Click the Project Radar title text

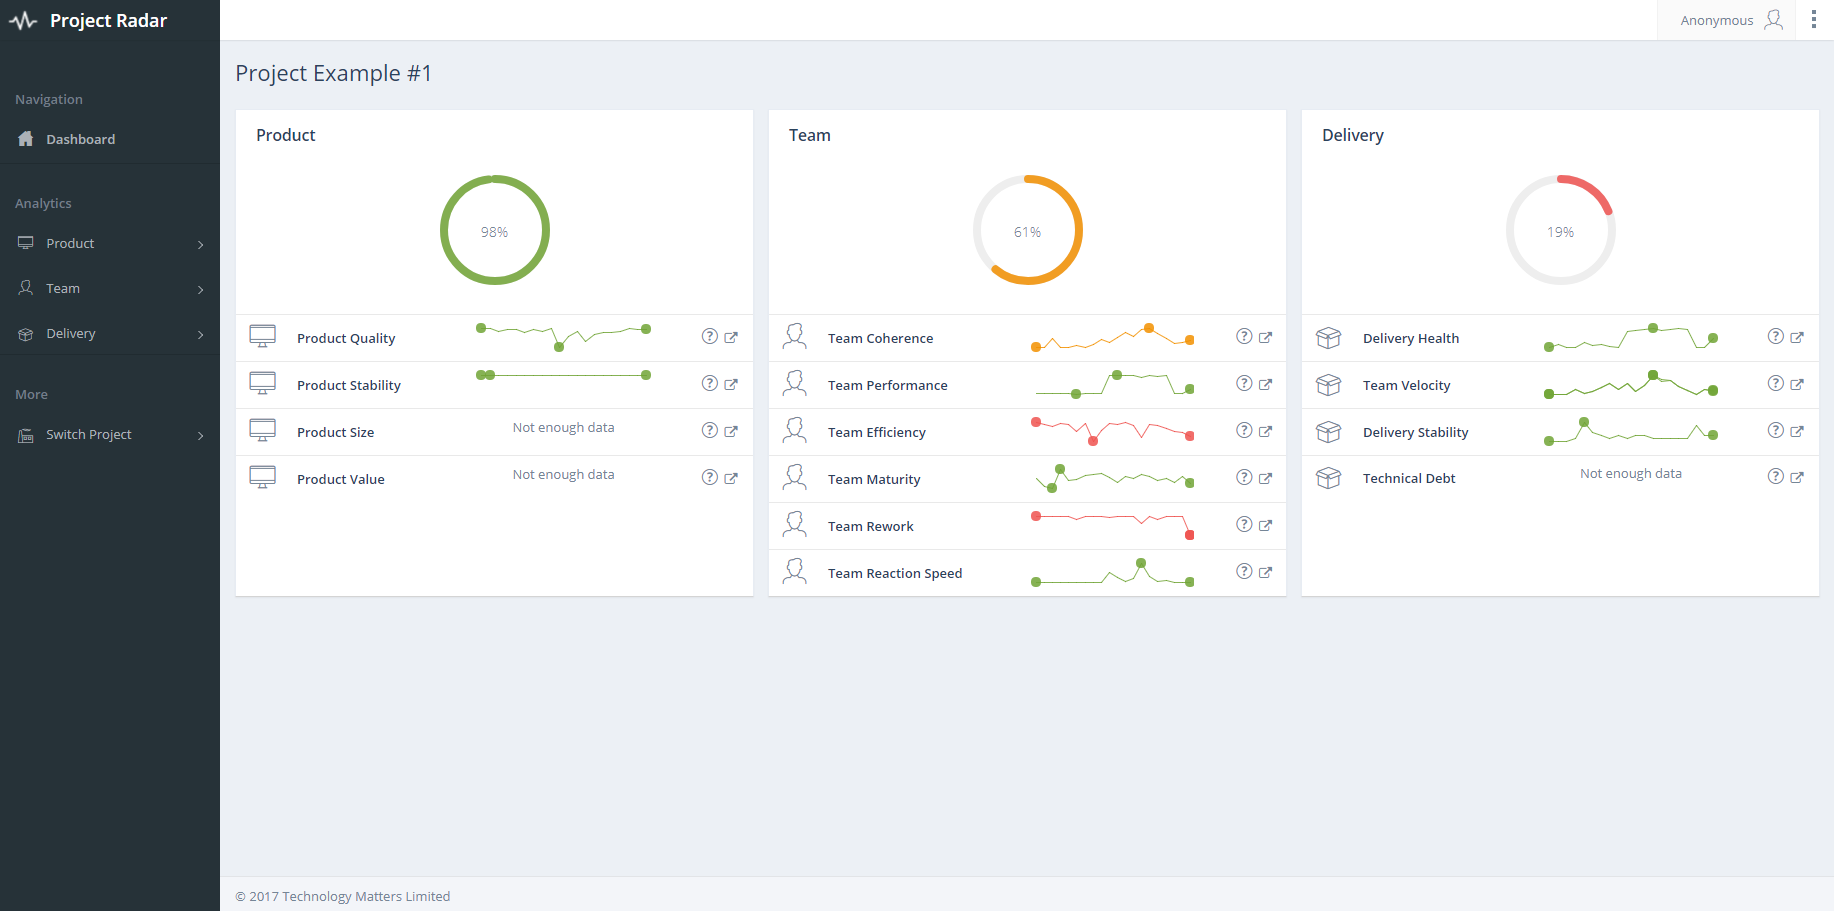[x=108, y=21]
